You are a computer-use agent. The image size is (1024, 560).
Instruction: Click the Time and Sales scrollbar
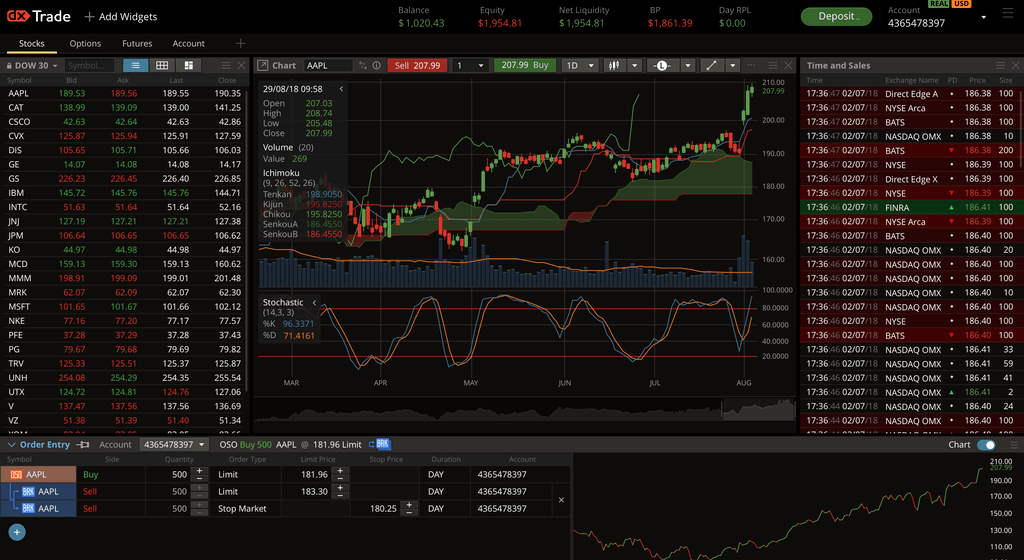coord(1019,131)
